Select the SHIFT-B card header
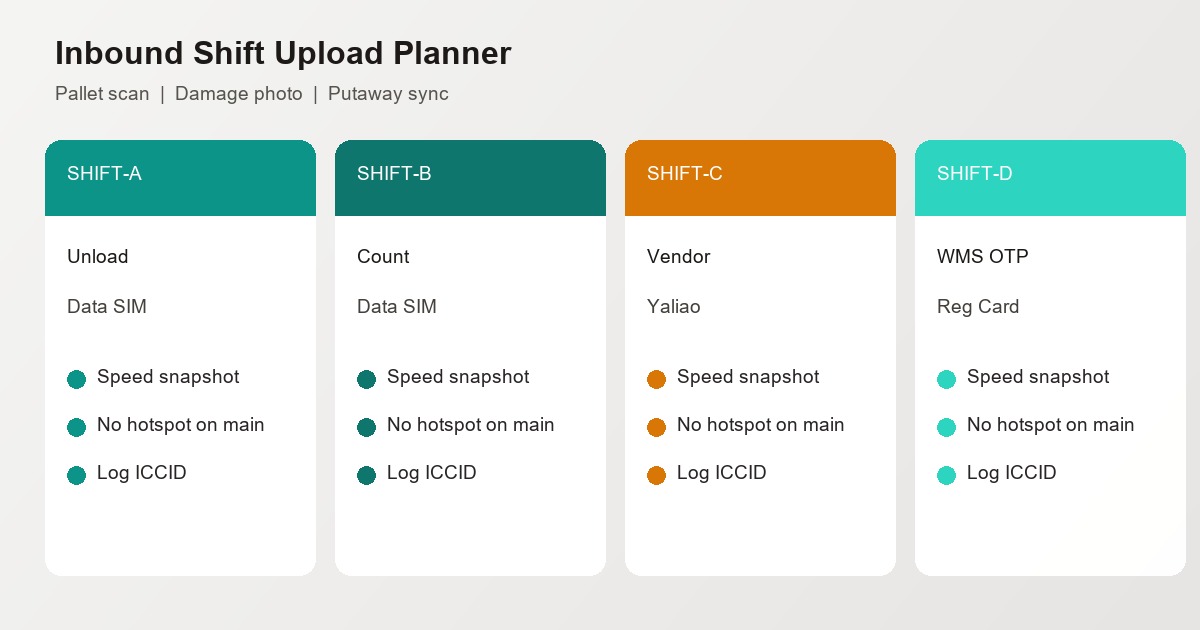 point(470,178)
